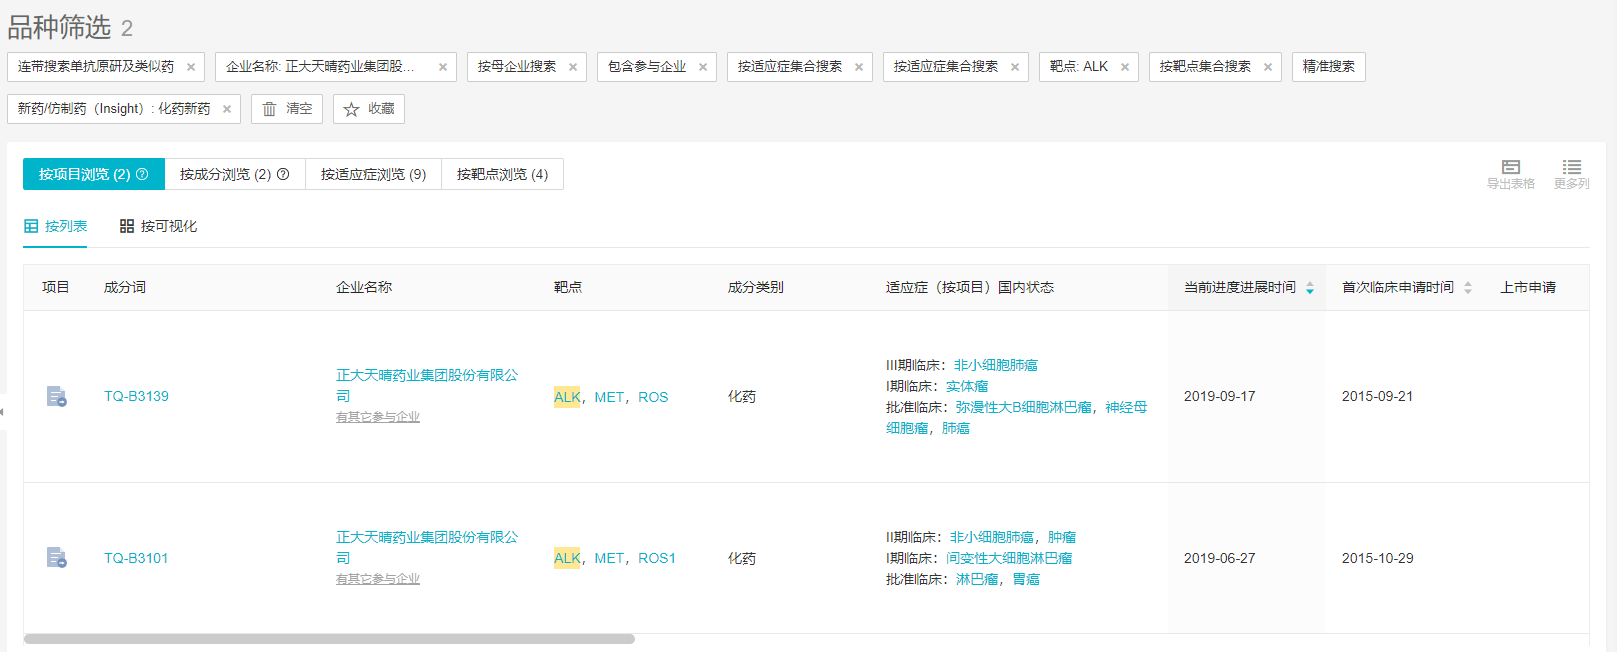Sort by 首次临床申请时间 column arrows
This screenshot has width=1617, height=652.
coord(1468,288)
